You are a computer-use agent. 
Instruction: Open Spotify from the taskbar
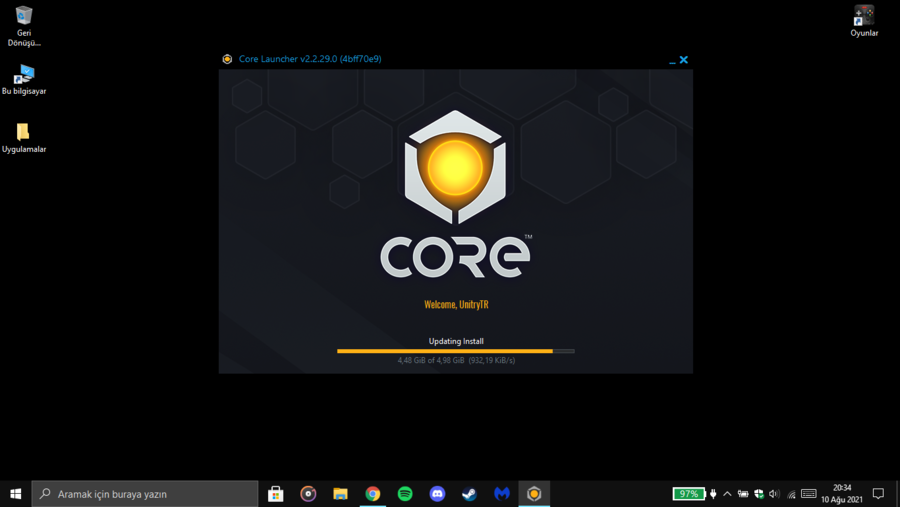[x=405, y=494]
